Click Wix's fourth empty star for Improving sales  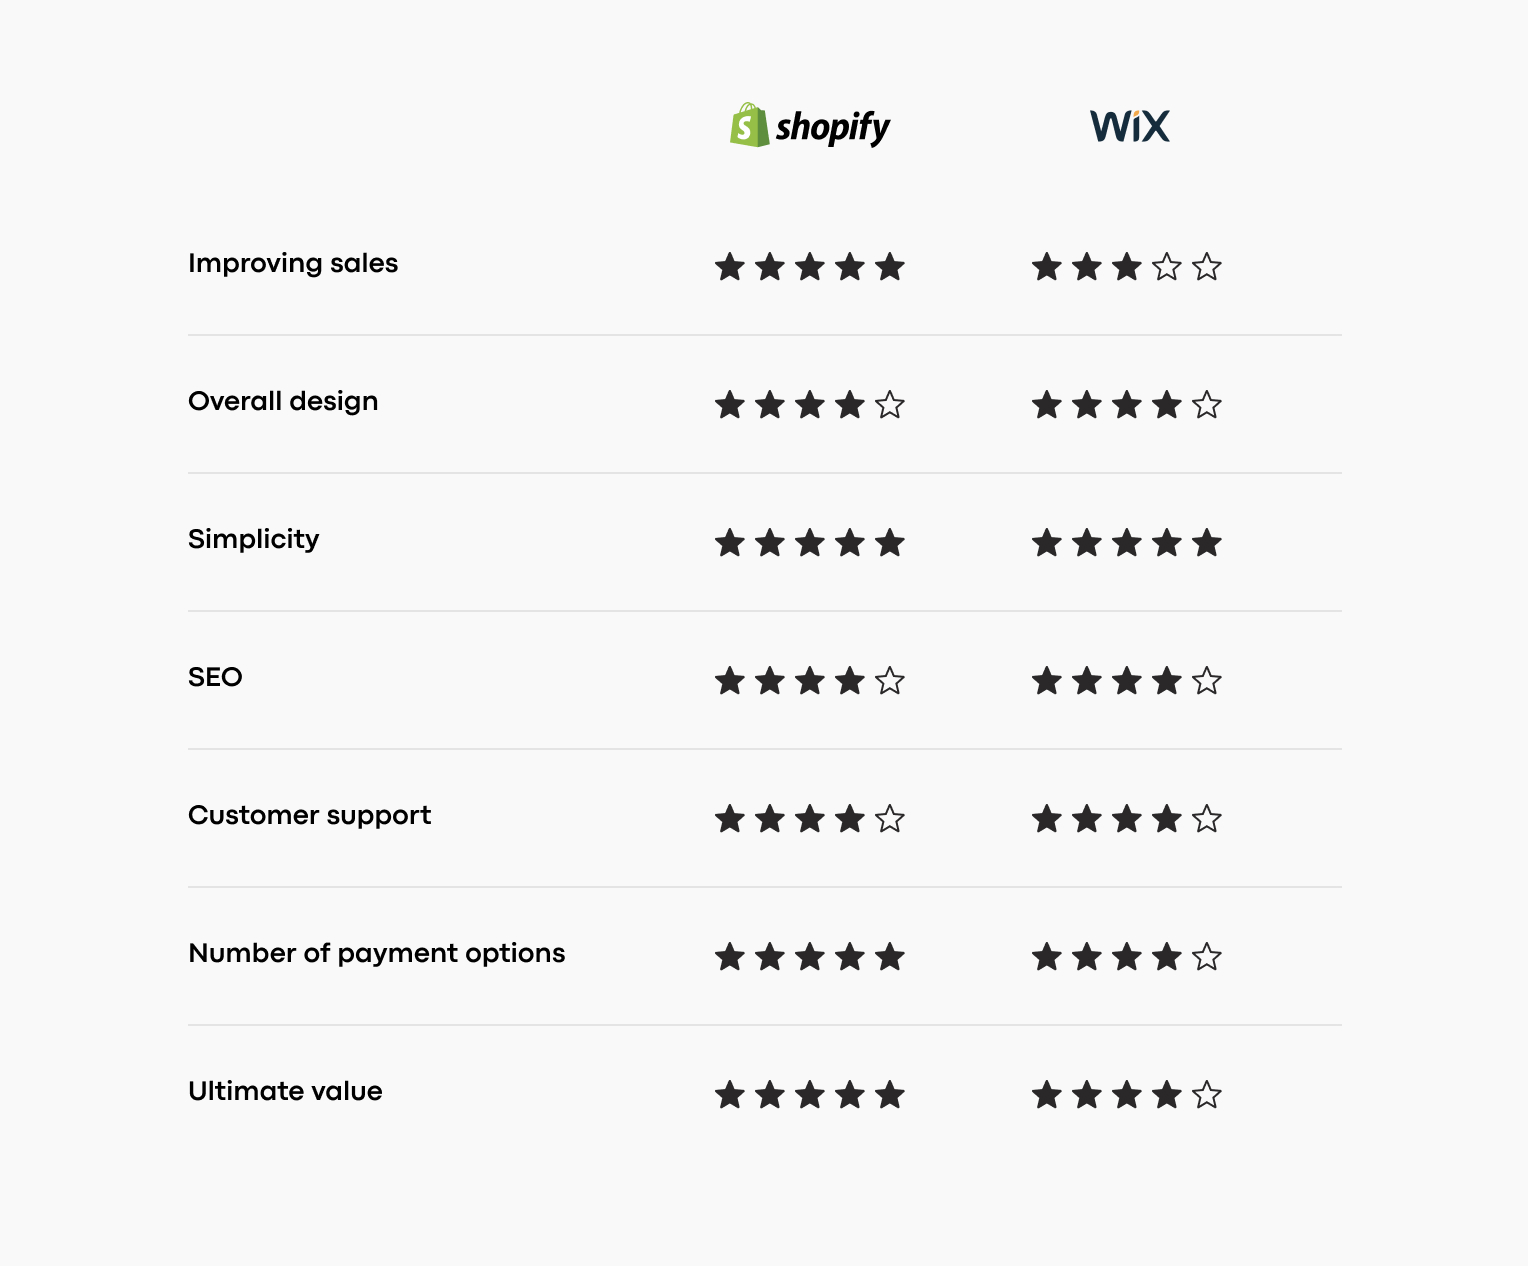click(1167, 267)
